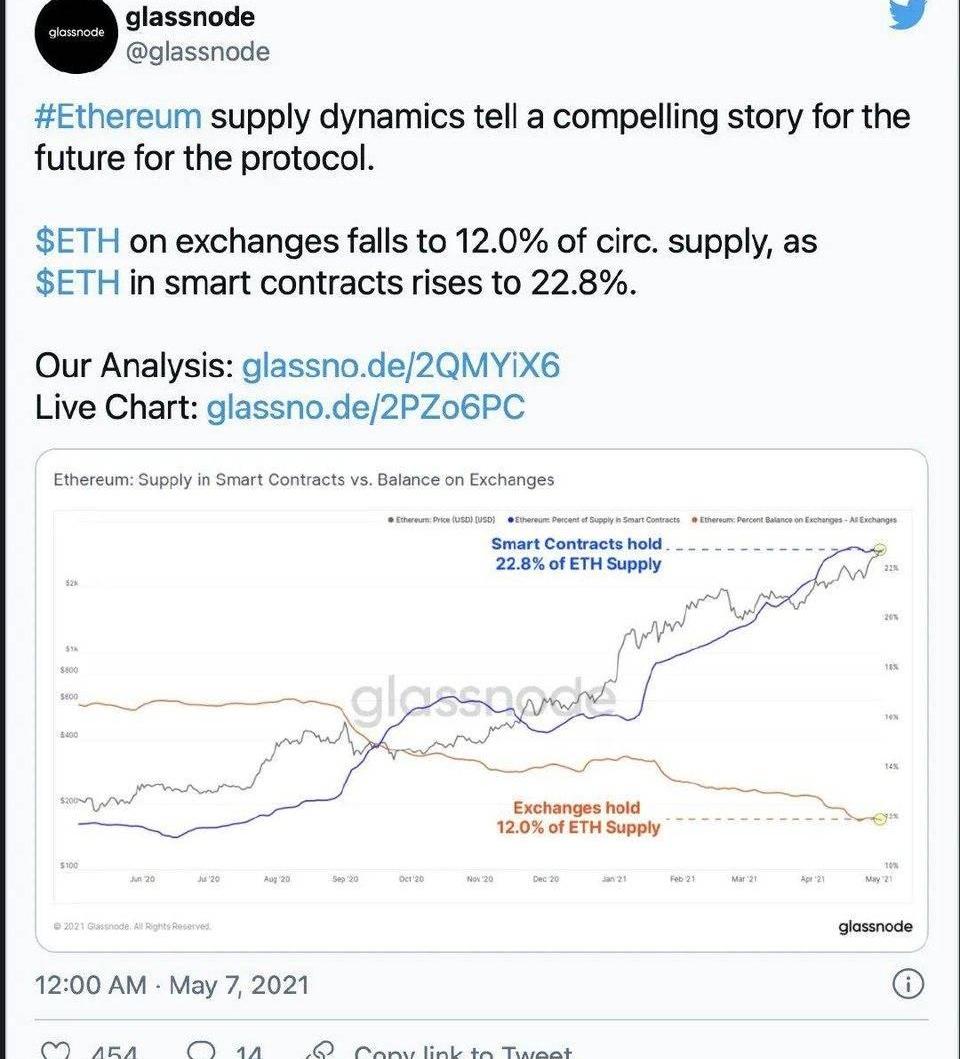960x1059 pixels.
Task: Open the glassnode profile avatar
Action: [77, 33]
